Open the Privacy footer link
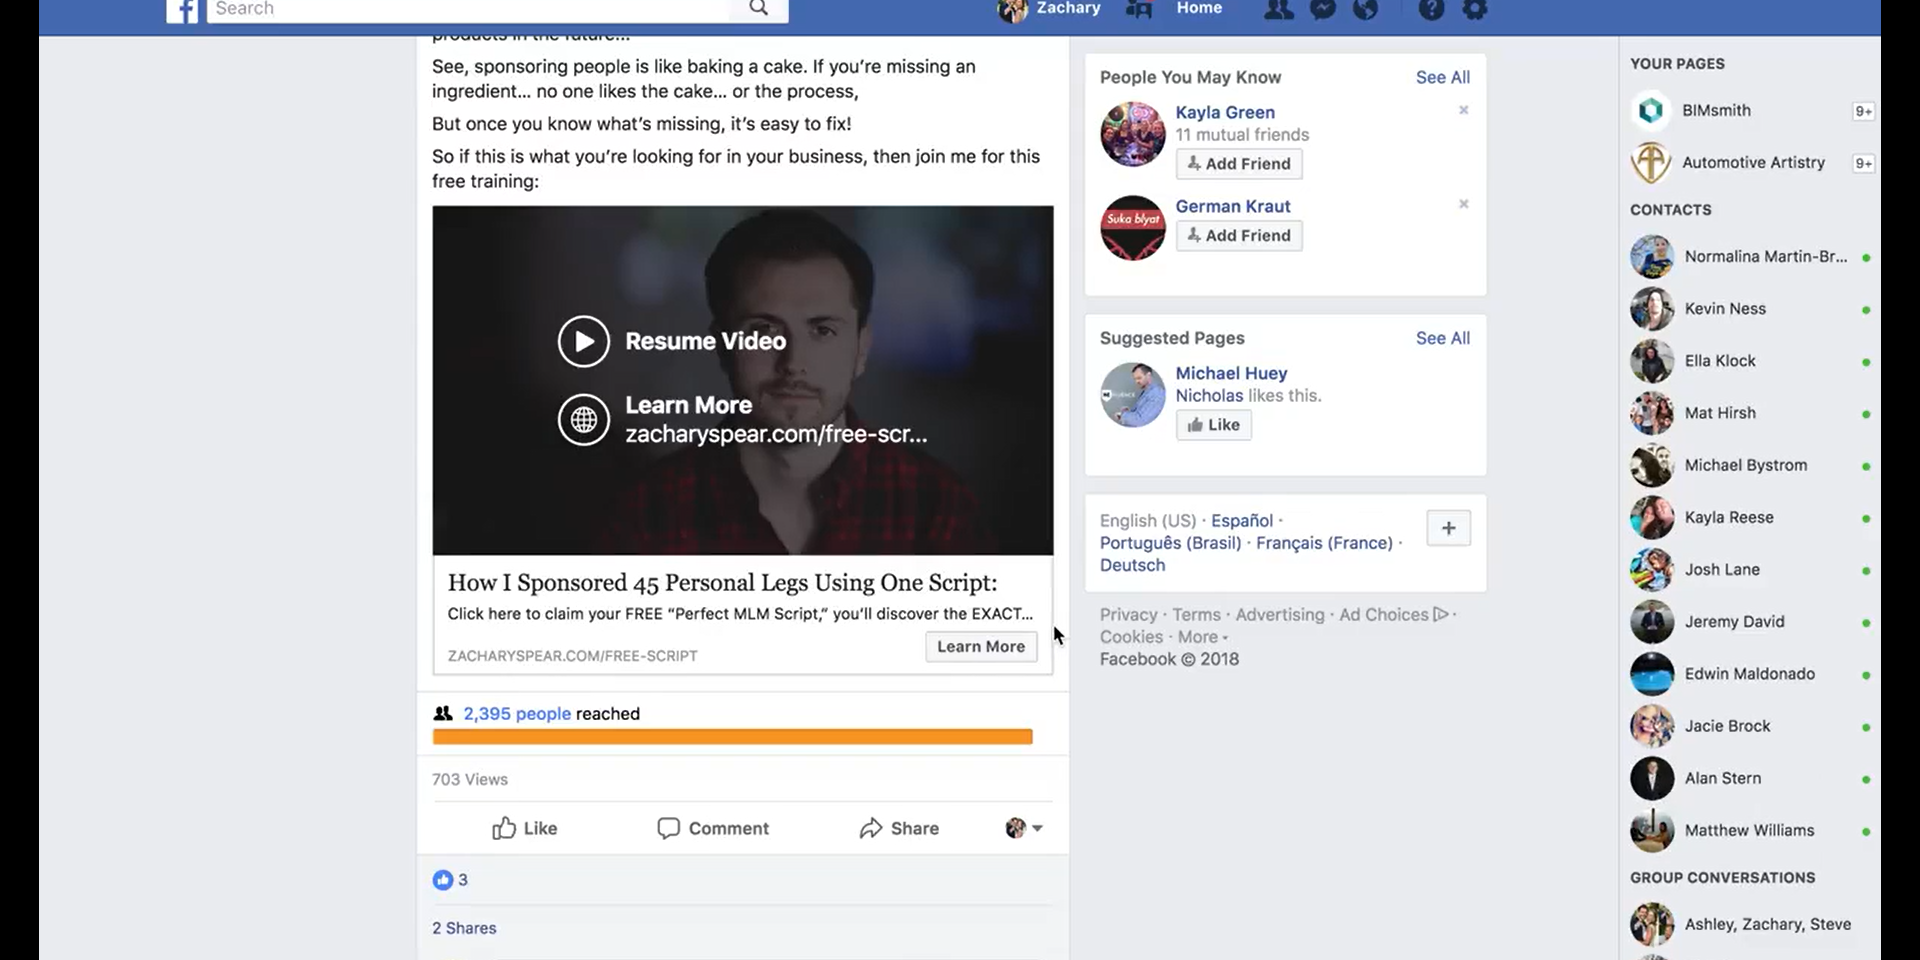Image resolution: width=1920 pixels, height=960 pixels. 1128,615
